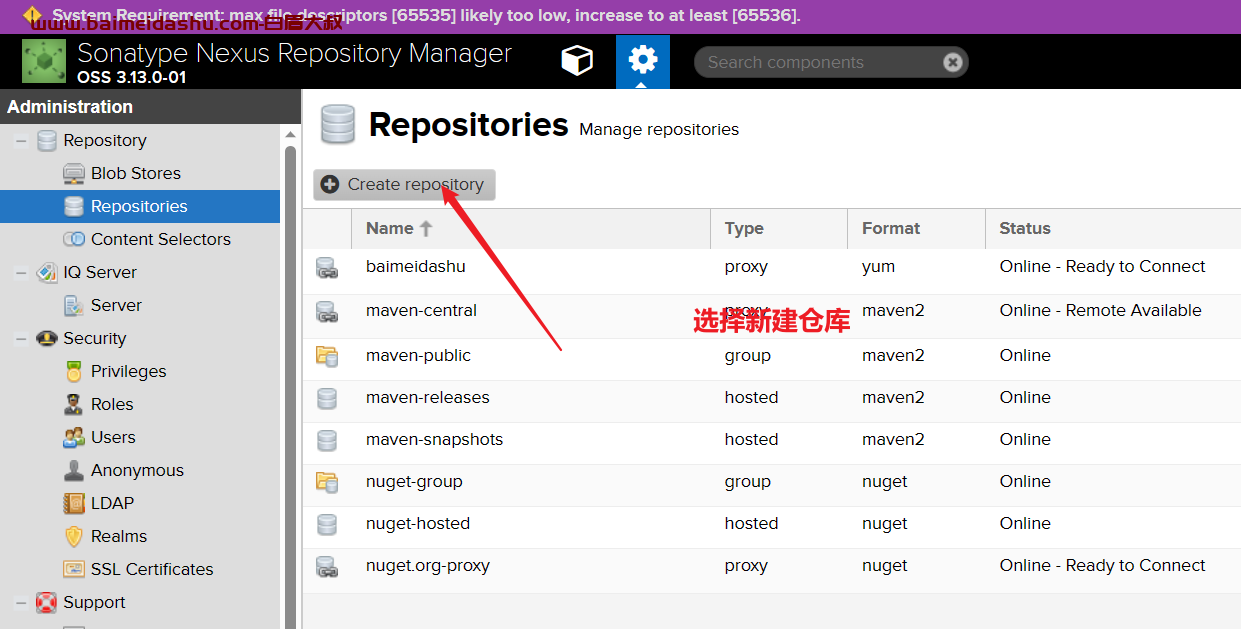1241x629 pixels.
Task: Click the Privileges medal icon
Action: [74, 371]
